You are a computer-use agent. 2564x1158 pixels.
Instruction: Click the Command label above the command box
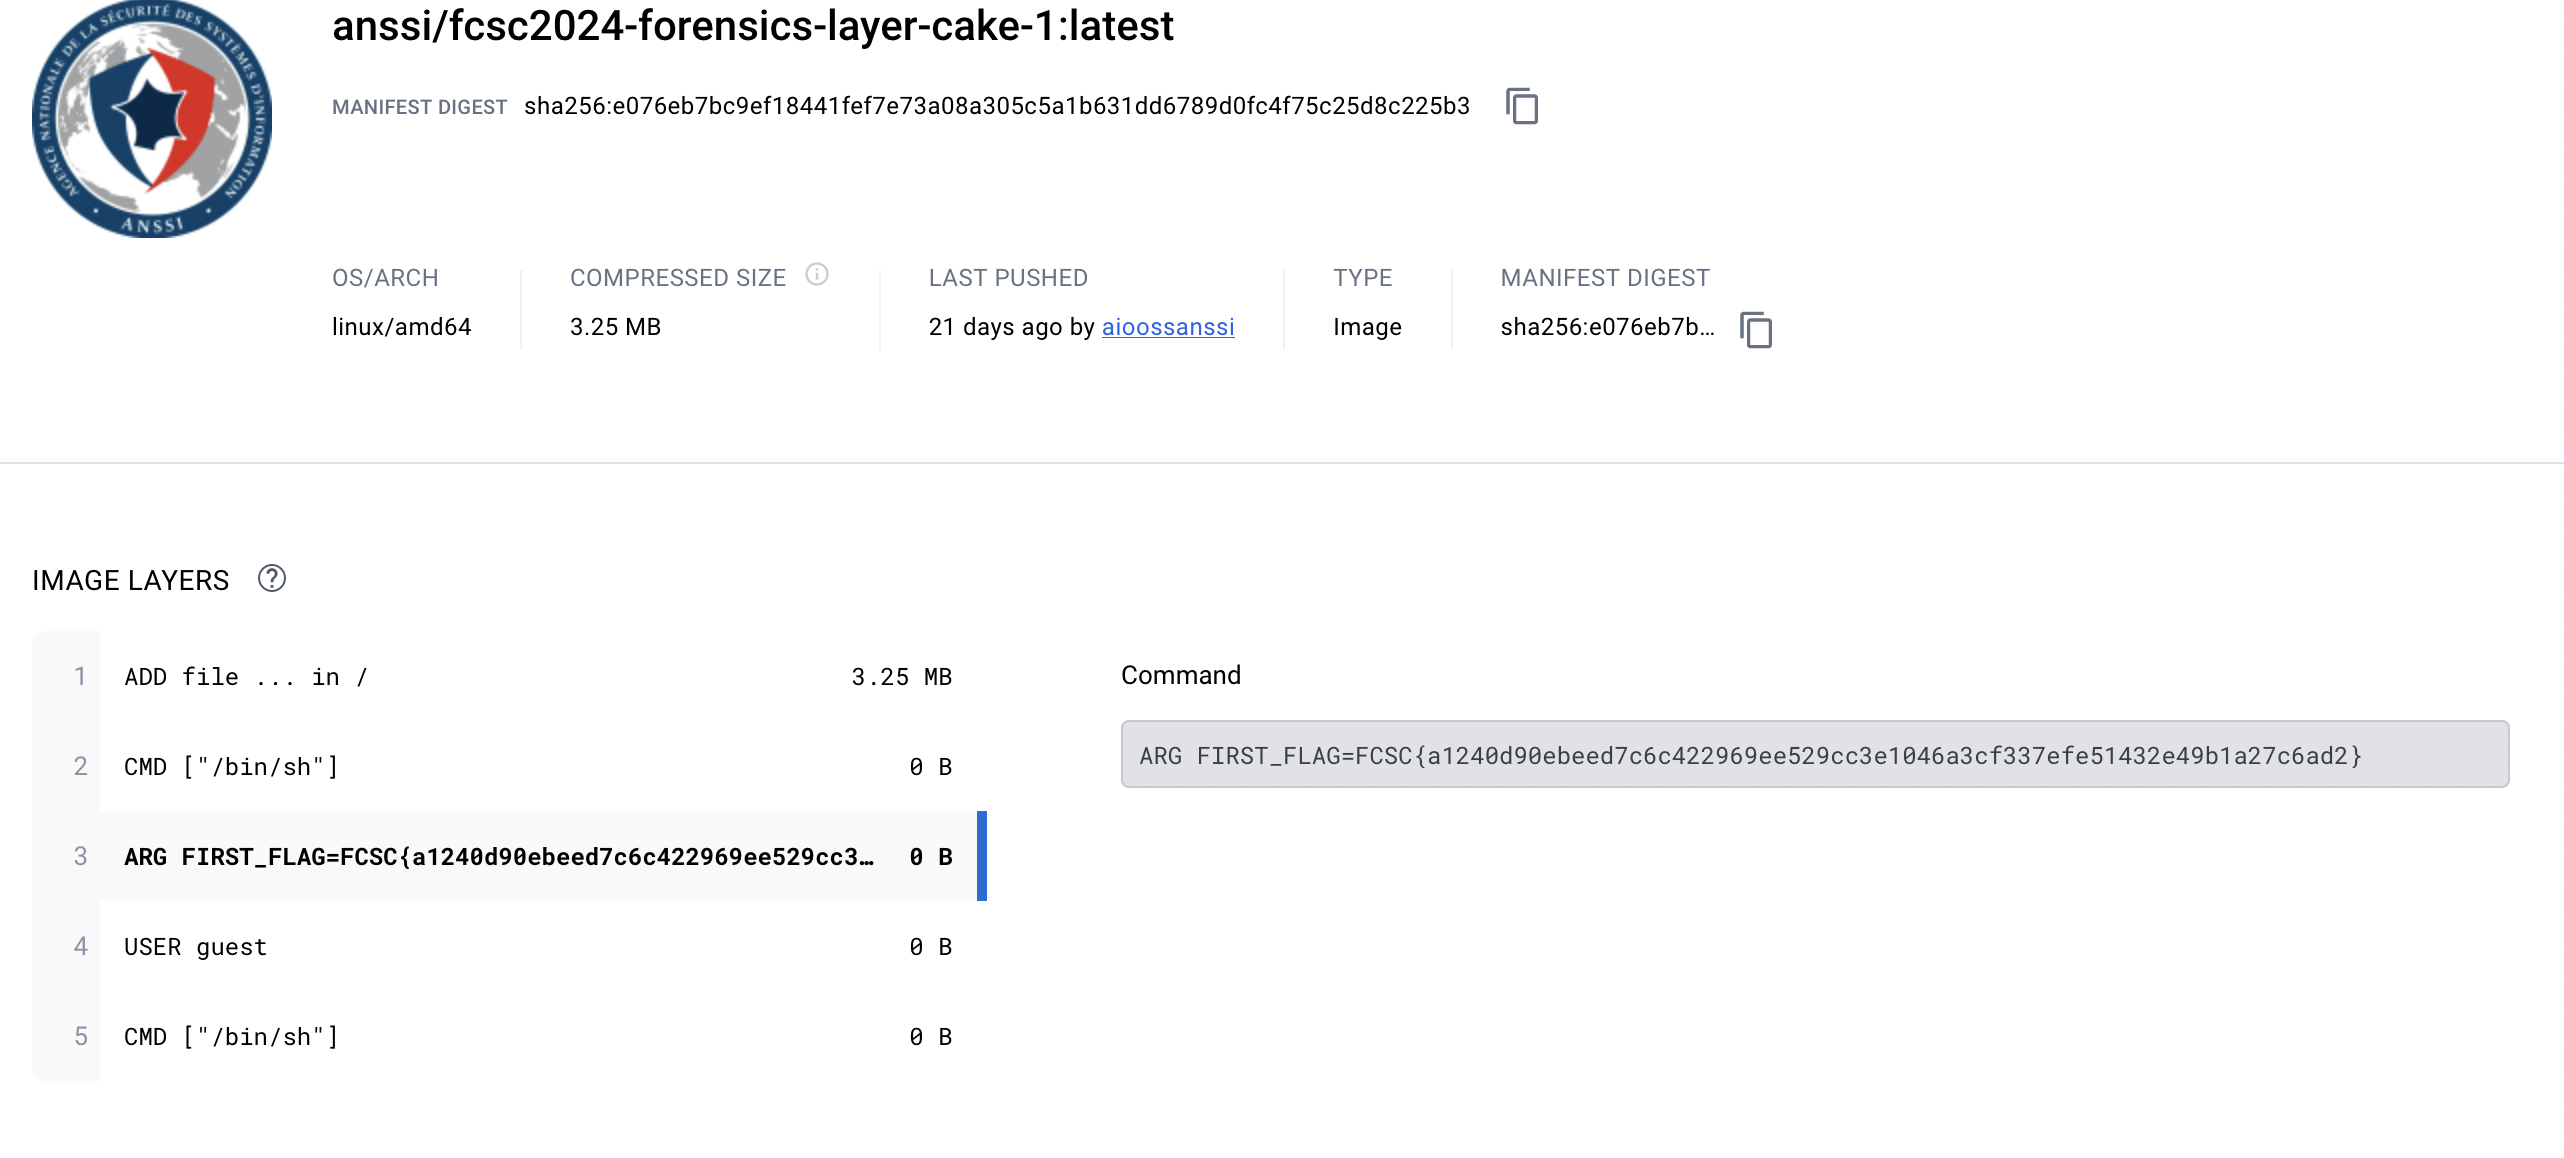point(1180,675)
